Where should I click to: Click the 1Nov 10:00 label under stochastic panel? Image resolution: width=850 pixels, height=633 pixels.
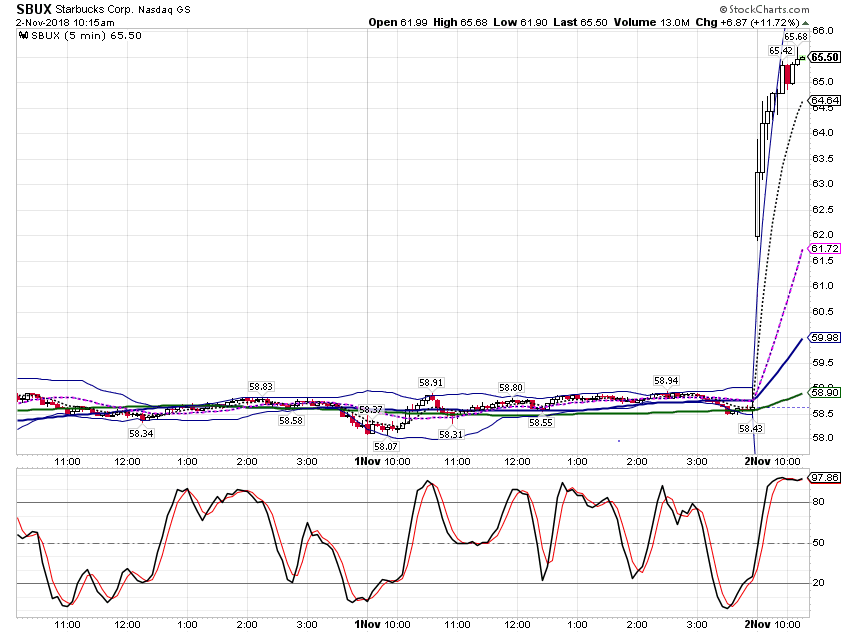point(383,624)
